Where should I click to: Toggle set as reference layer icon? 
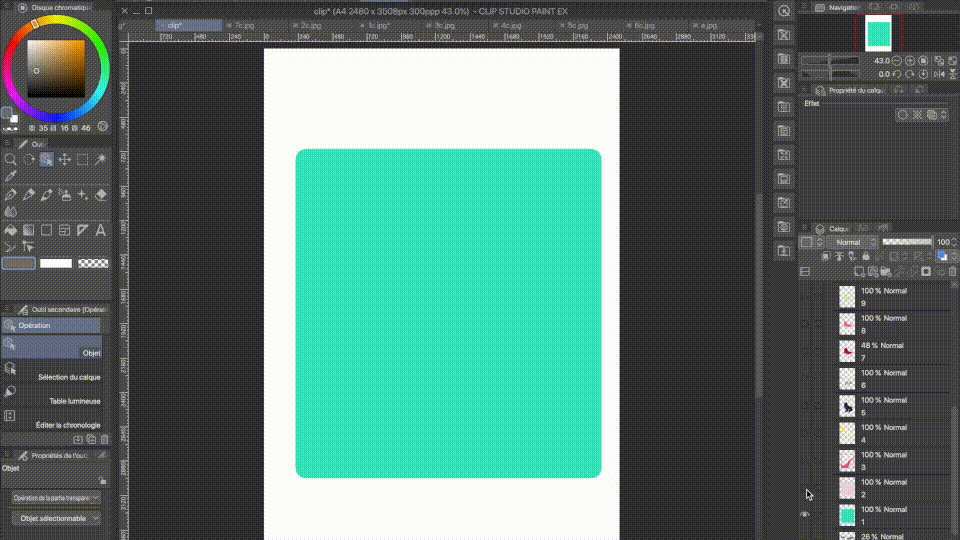click(x=839, y=256)
